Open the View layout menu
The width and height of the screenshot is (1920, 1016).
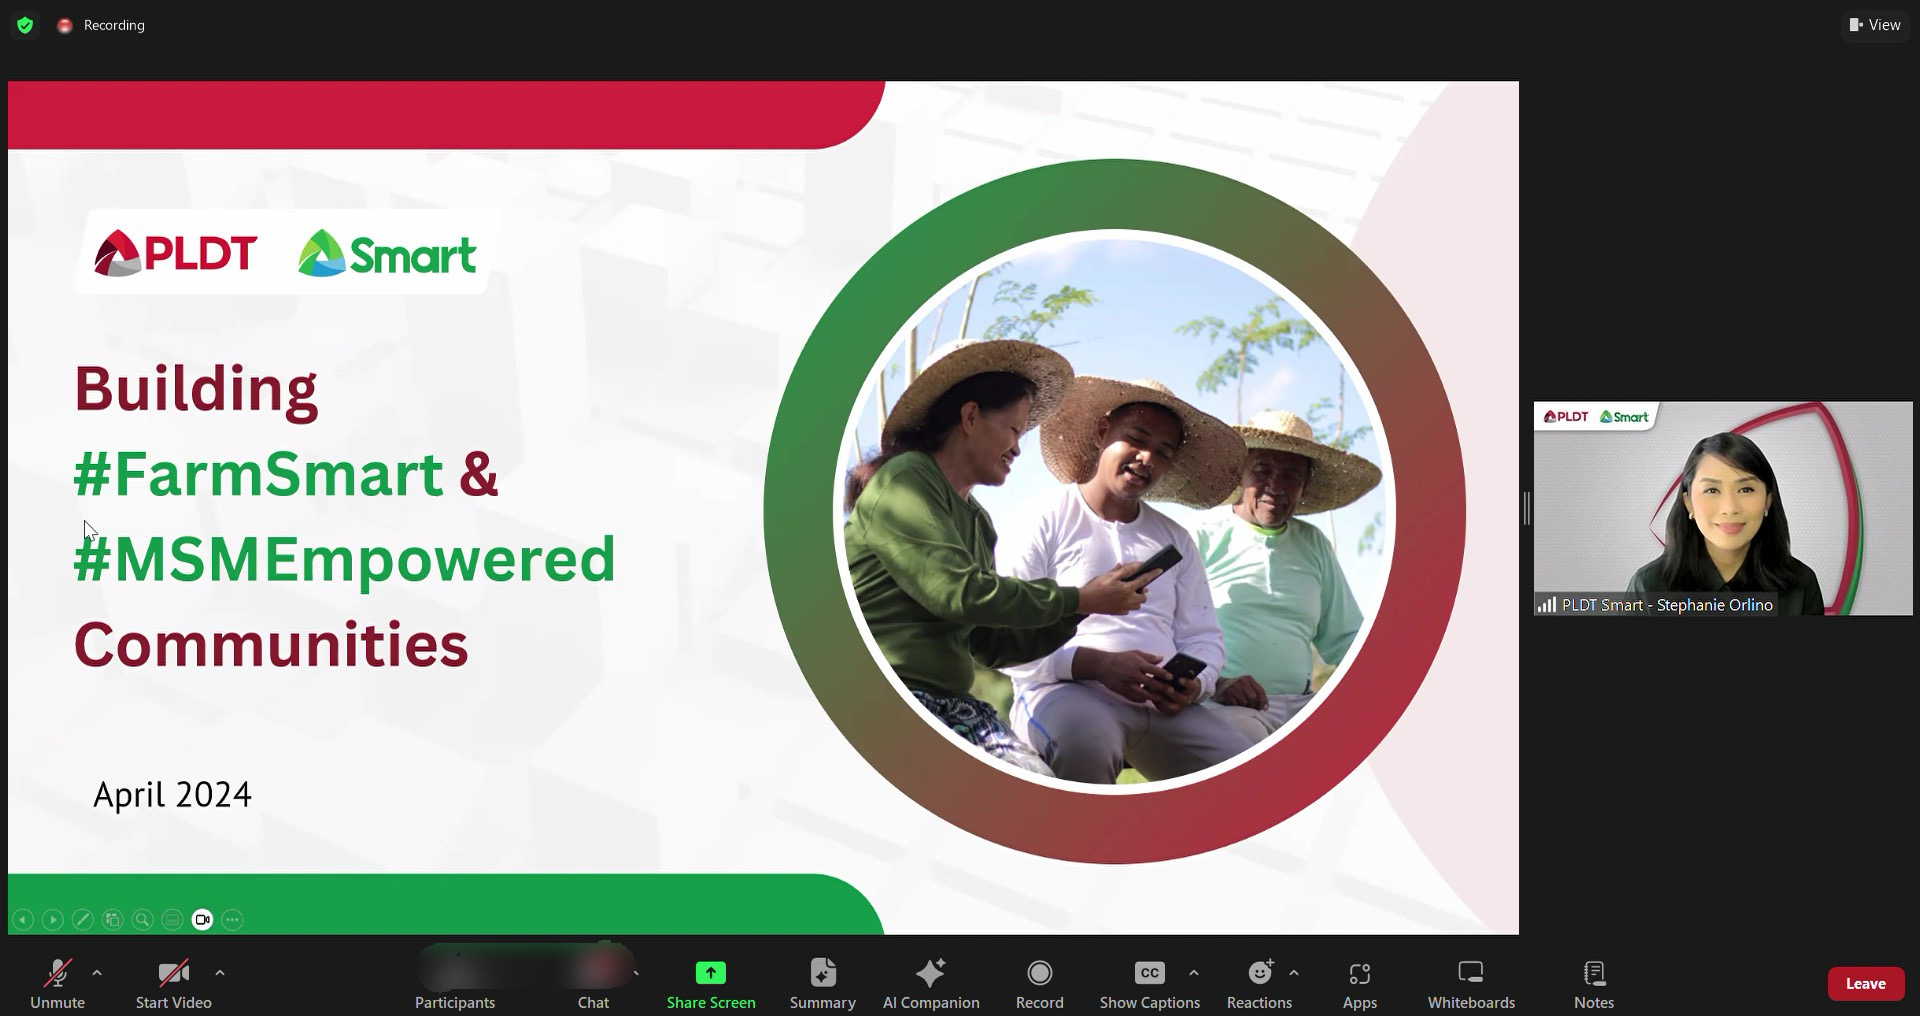[x=1875, y=25]
